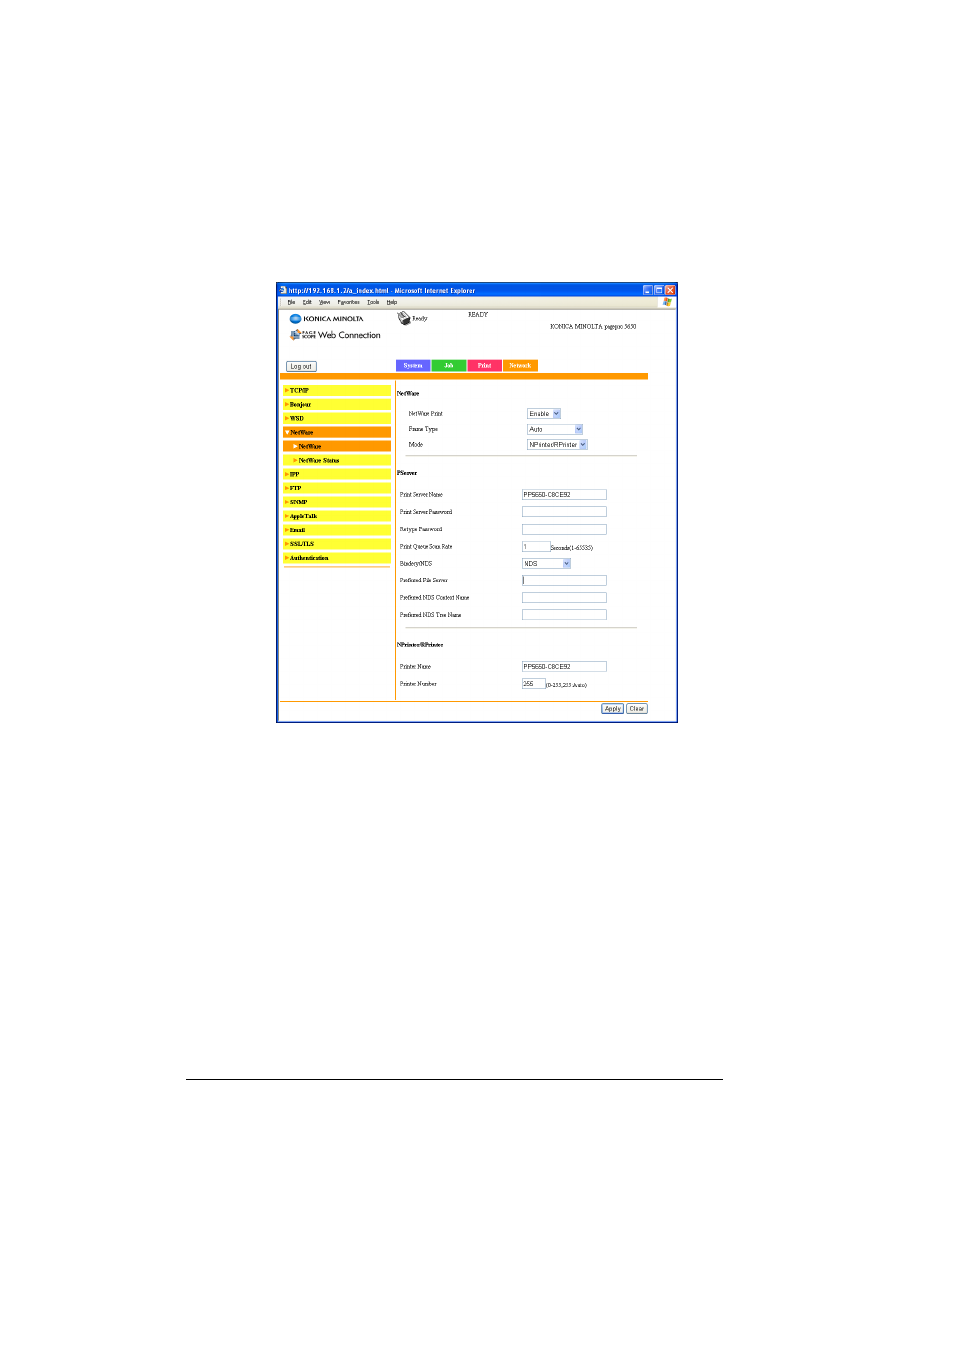The image size is (954, 1350).
Task: Click the NPrinter/RPrinter section heading
Action: (x=420, y=645)
